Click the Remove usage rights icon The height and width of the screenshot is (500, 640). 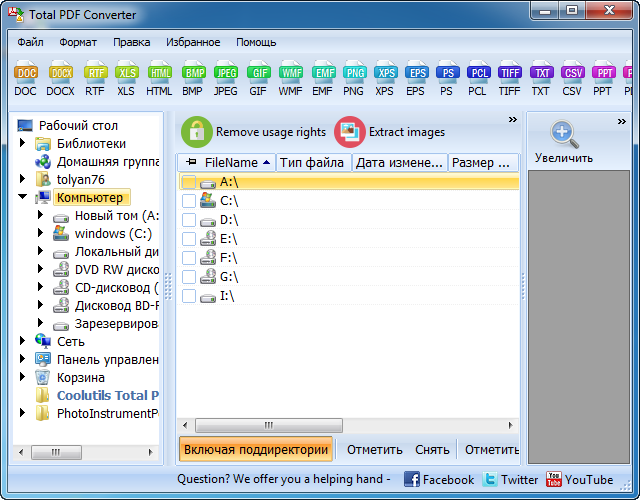coord(197,132)
